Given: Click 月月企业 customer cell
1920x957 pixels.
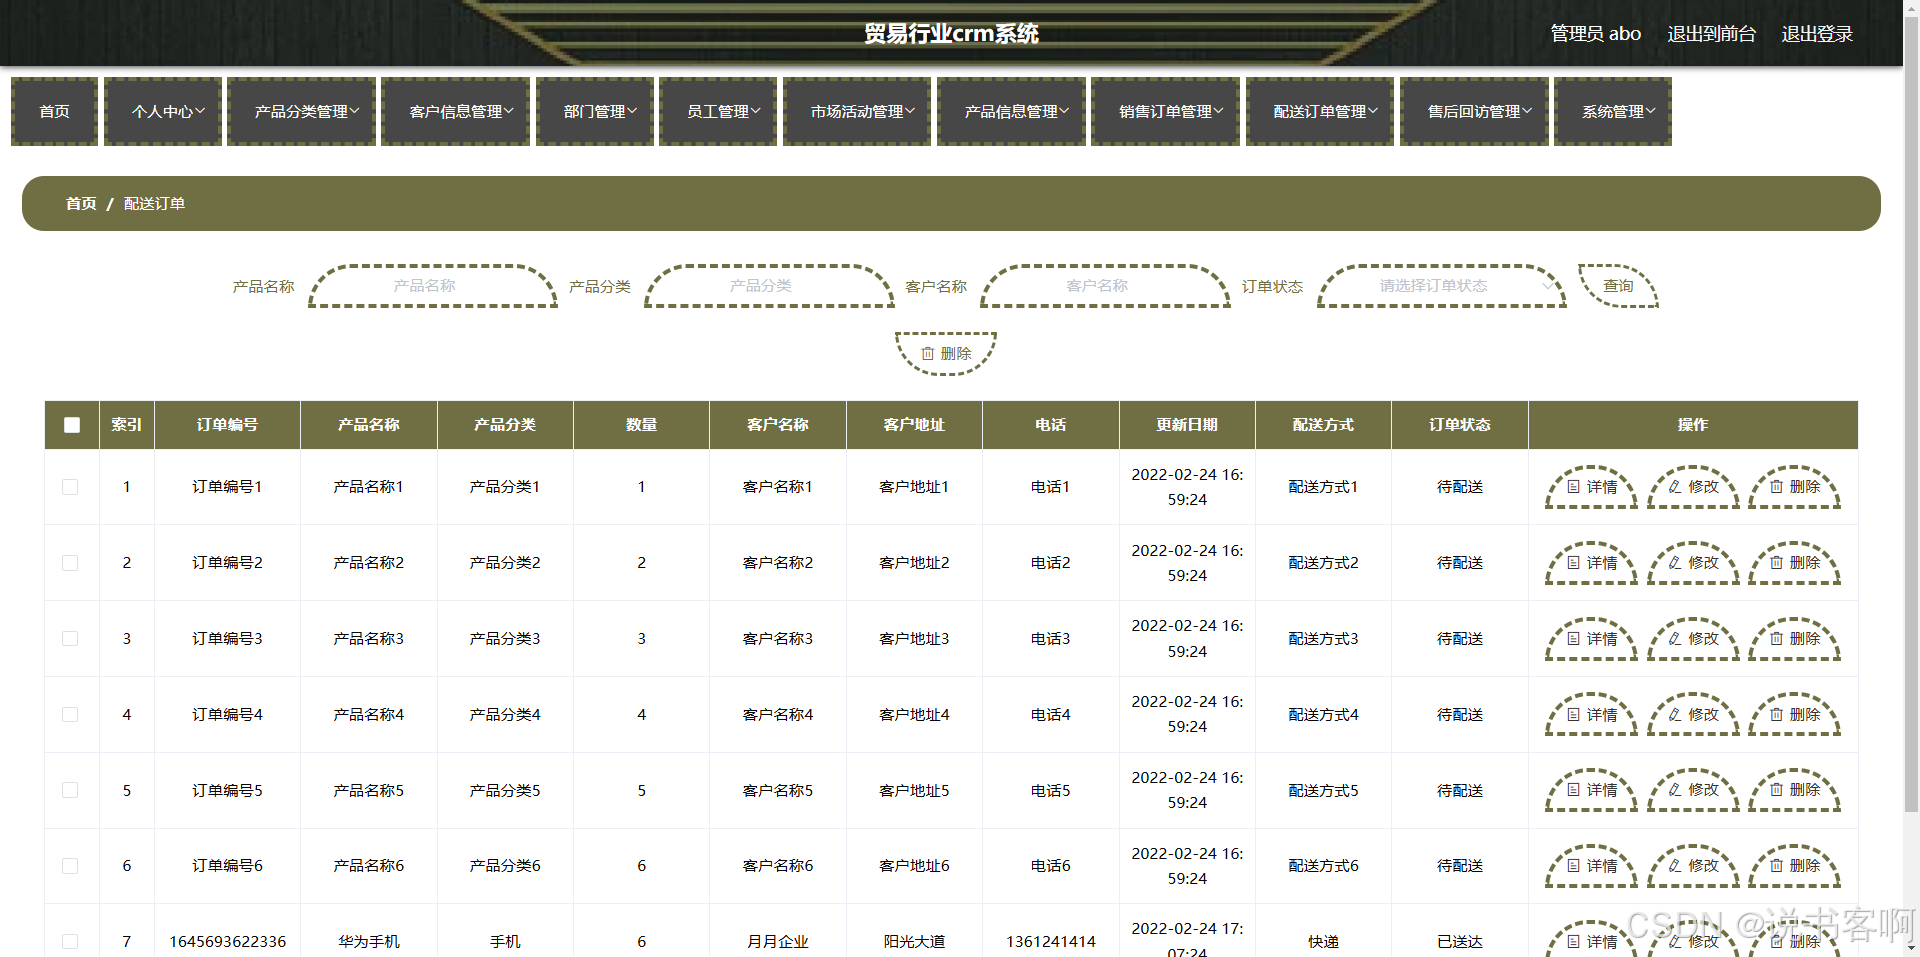Looking at the screenshot, I should click(778, 942).
